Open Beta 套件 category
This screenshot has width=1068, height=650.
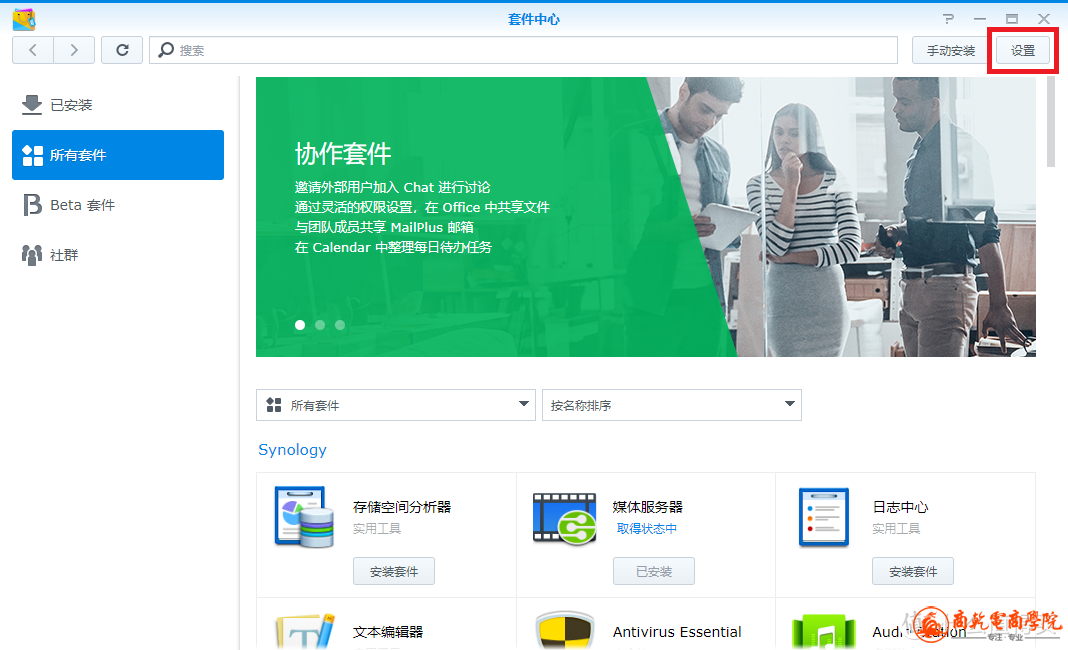pyautogui.click(x=118, y=204)
